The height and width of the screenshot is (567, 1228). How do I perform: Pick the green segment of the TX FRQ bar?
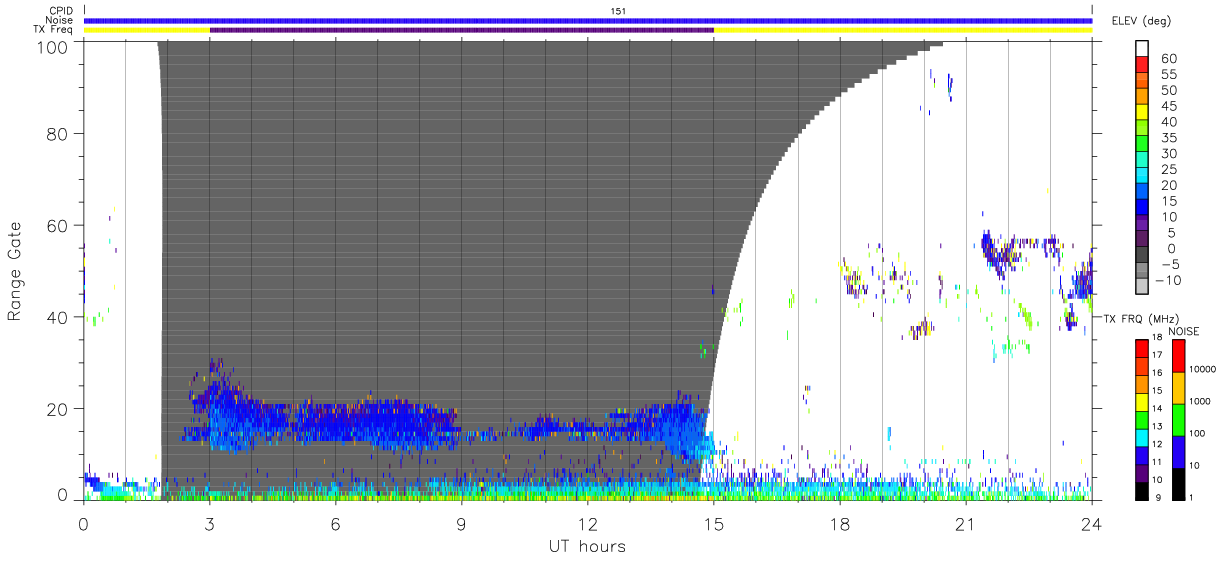pos(1141,420)
